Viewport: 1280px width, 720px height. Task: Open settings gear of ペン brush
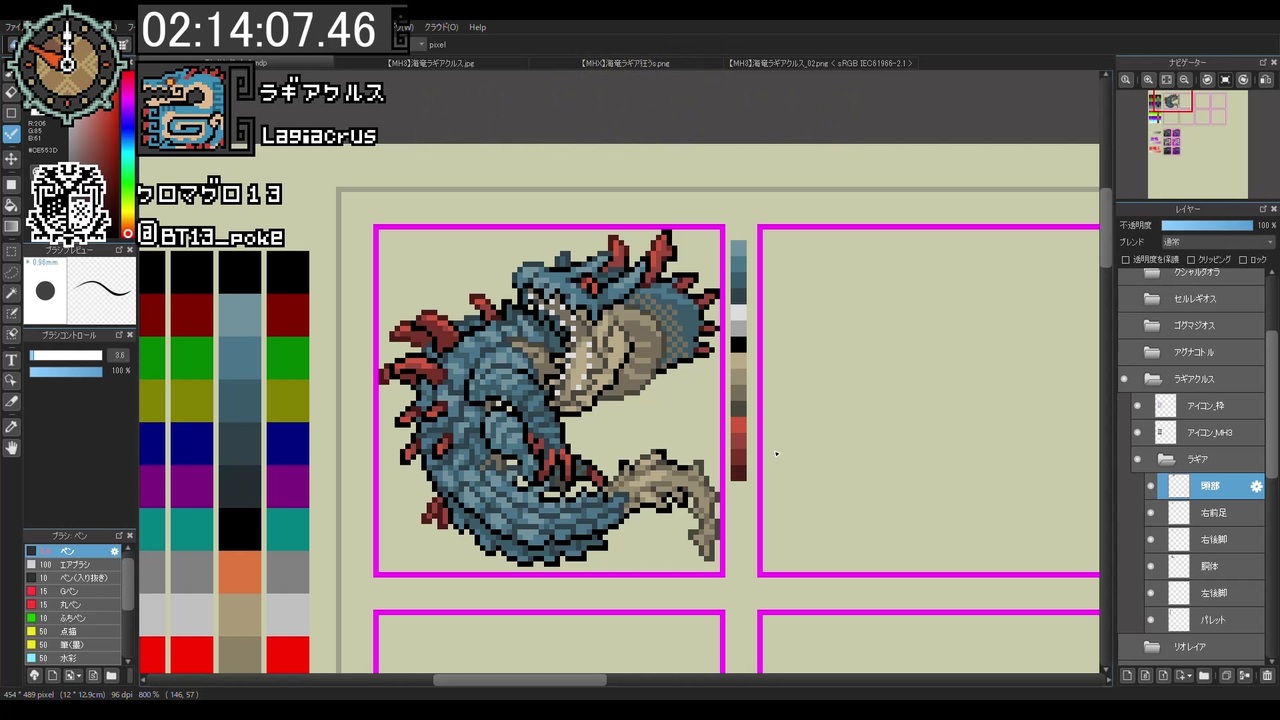114,551
